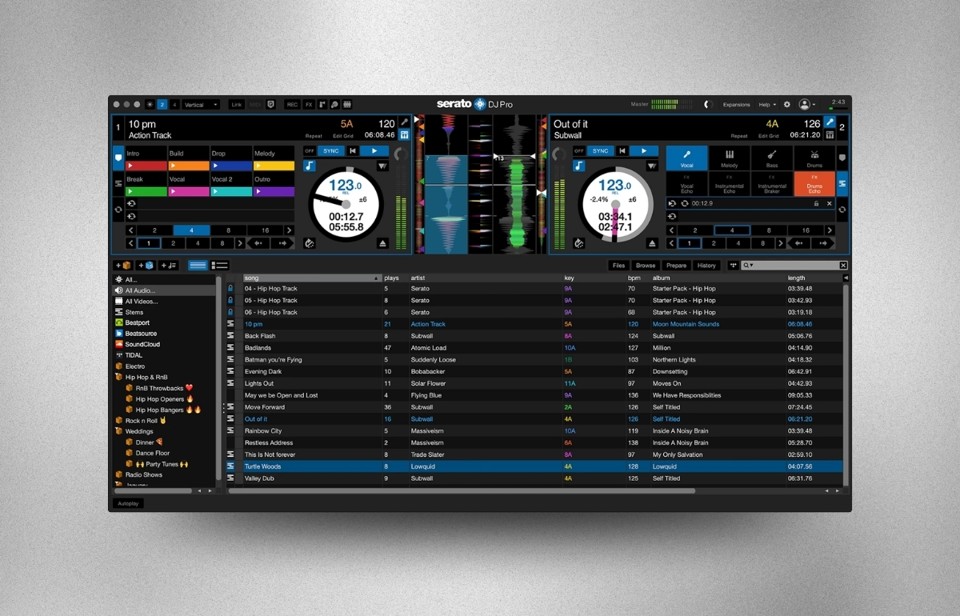Click Edit Grid on deck 1
Screen dimensions: 960x616
[x=343, y=136]
